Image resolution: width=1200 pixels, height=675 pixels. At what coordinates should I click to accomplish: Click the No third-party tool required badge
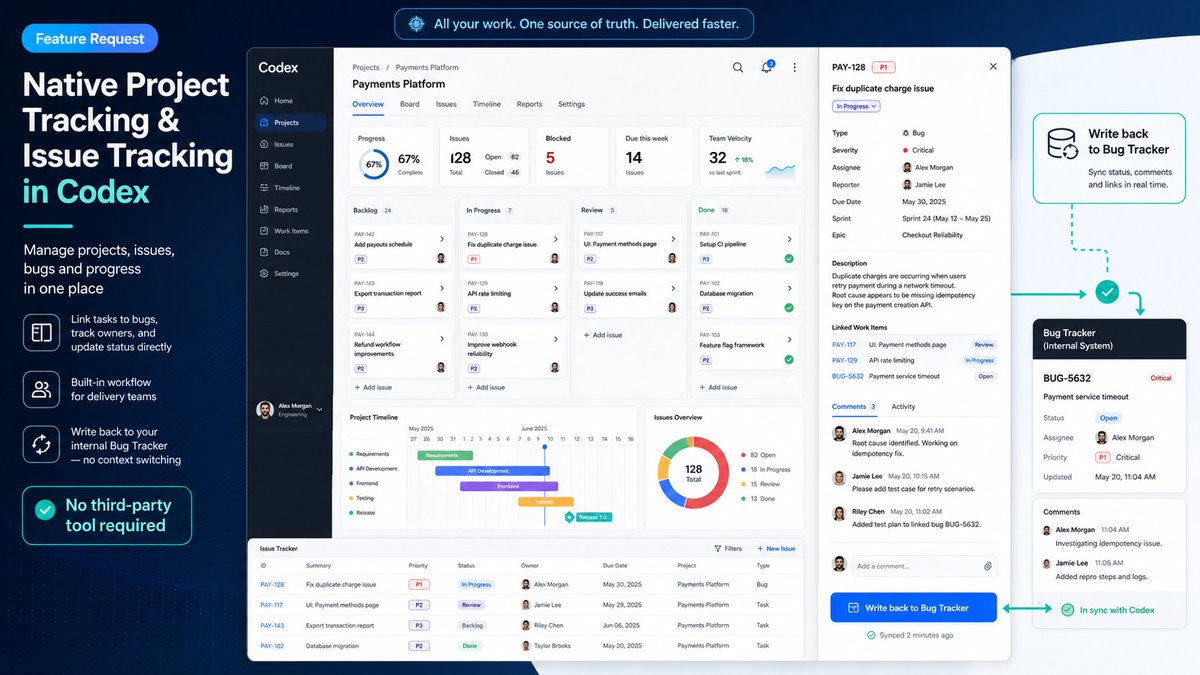(107, 516)
